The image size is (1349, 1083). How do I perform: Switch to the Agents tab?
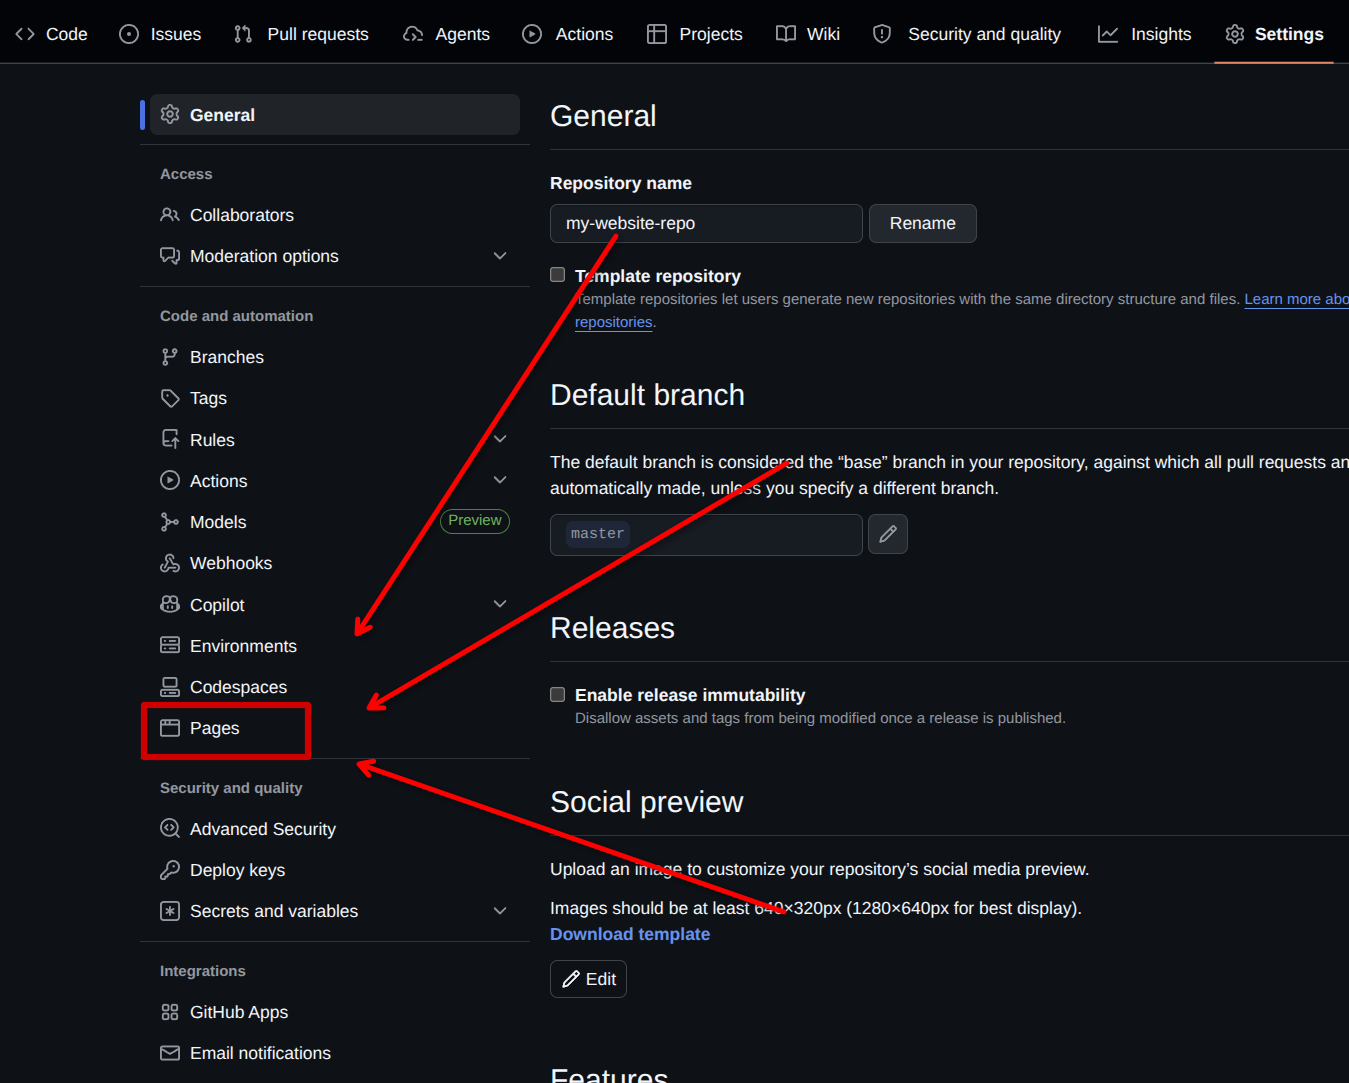[446, 34]
